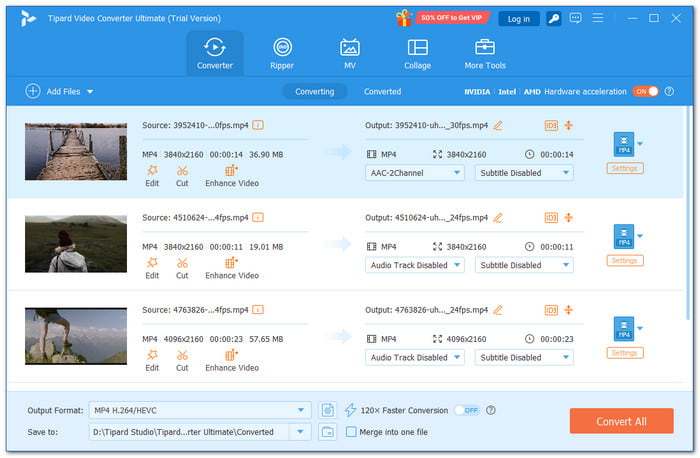Switch to the Converted list

click(382, 92)
